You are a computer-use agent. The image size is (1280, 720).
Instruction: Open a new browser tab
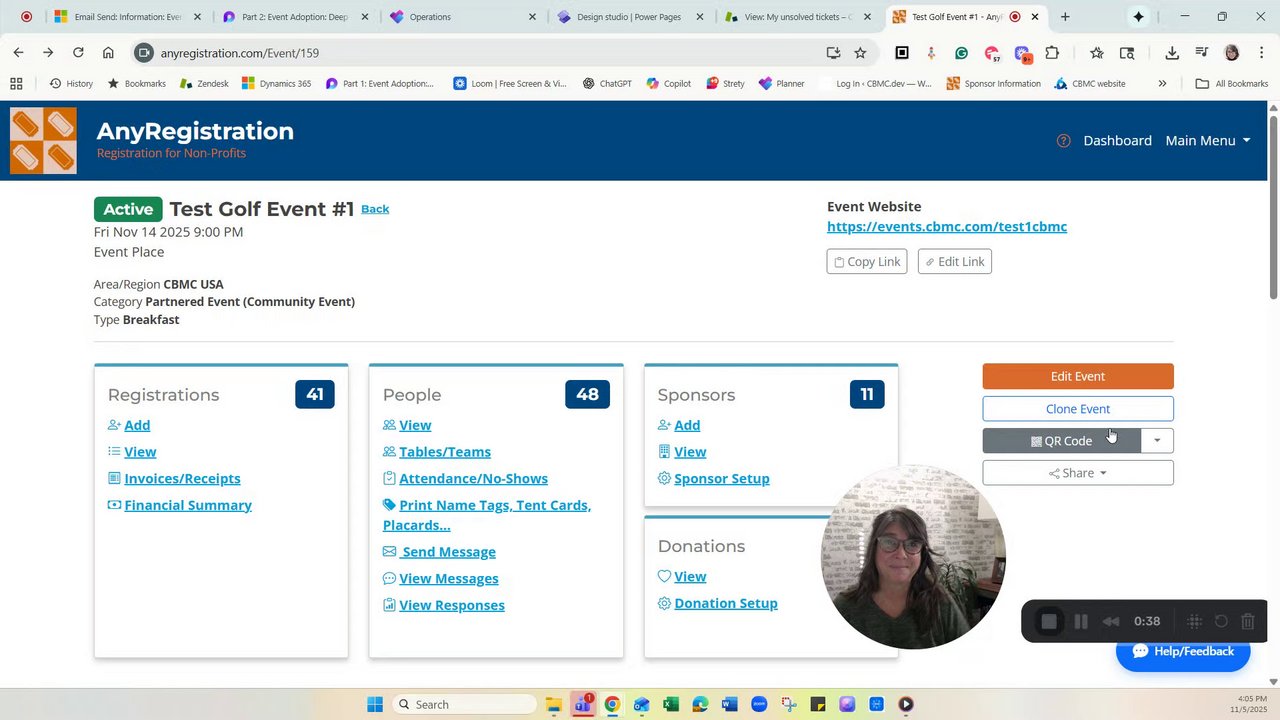click(x=1065, y=17)
